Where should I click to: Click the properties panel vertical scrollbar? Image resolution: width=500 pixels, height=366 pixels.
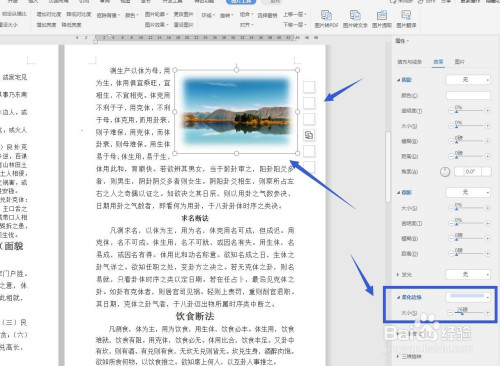coord(388,167)
